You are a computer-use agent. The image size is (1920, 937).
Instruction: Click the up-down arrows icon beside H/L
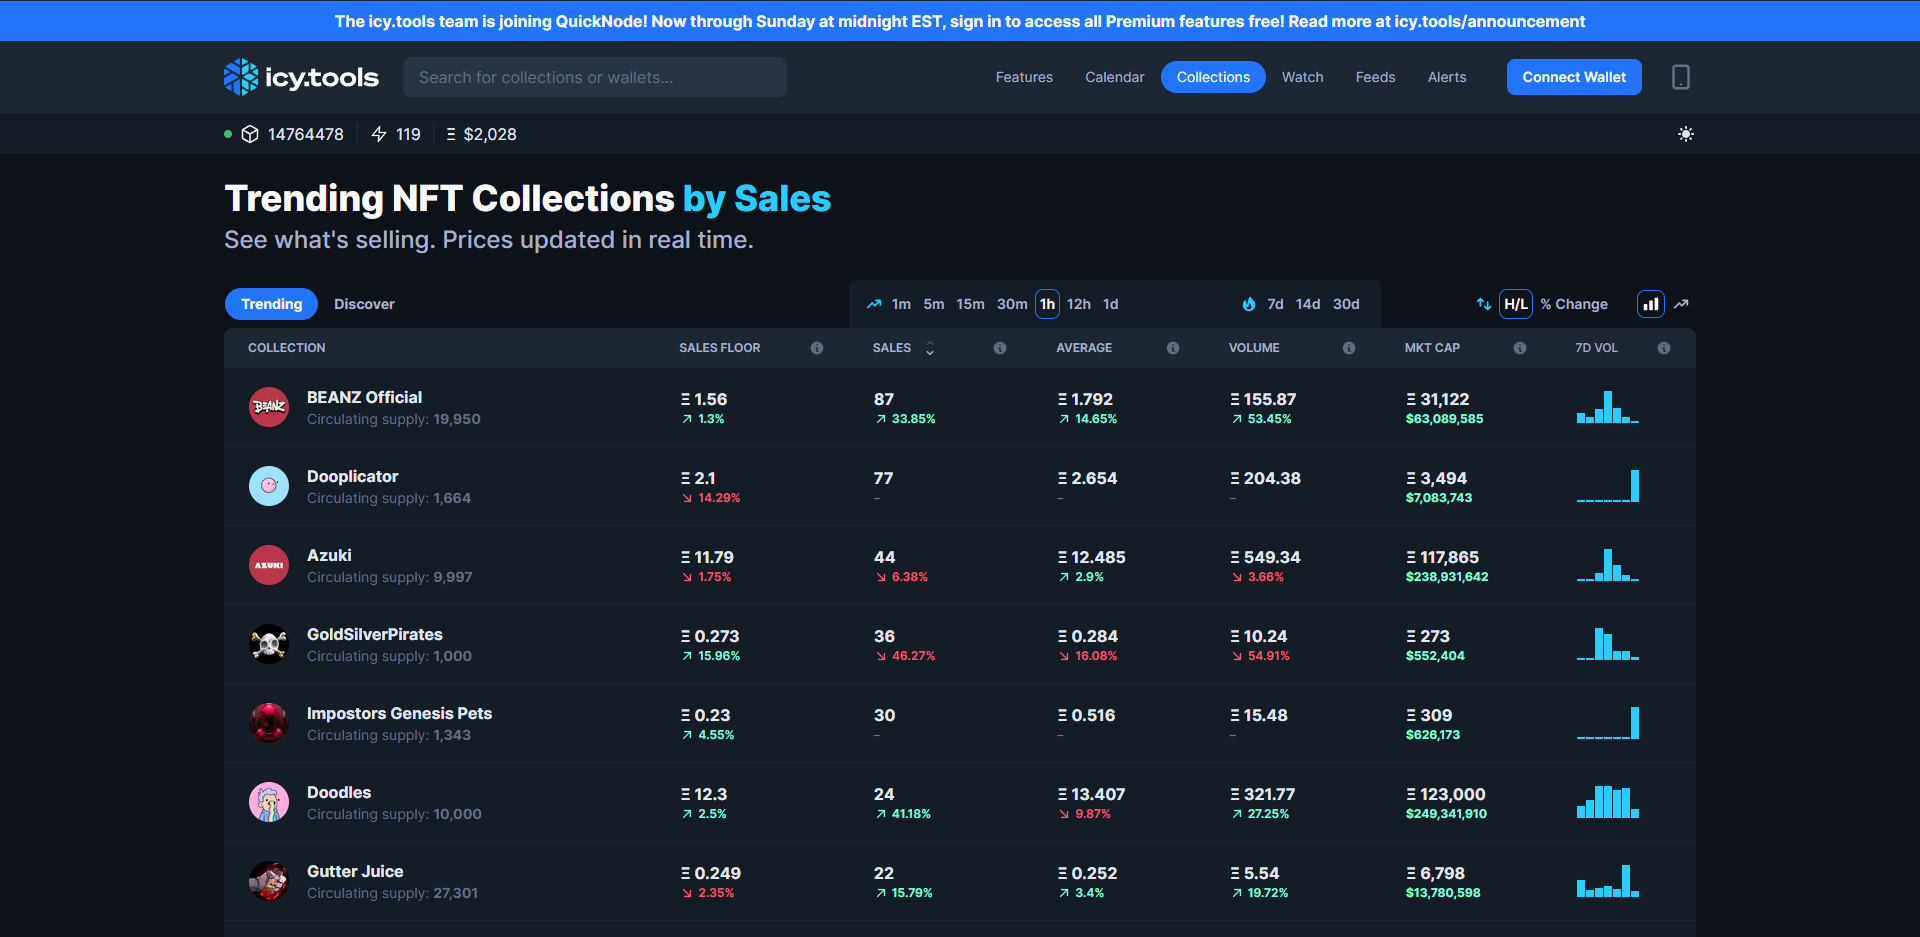[x=1484, y=304]
